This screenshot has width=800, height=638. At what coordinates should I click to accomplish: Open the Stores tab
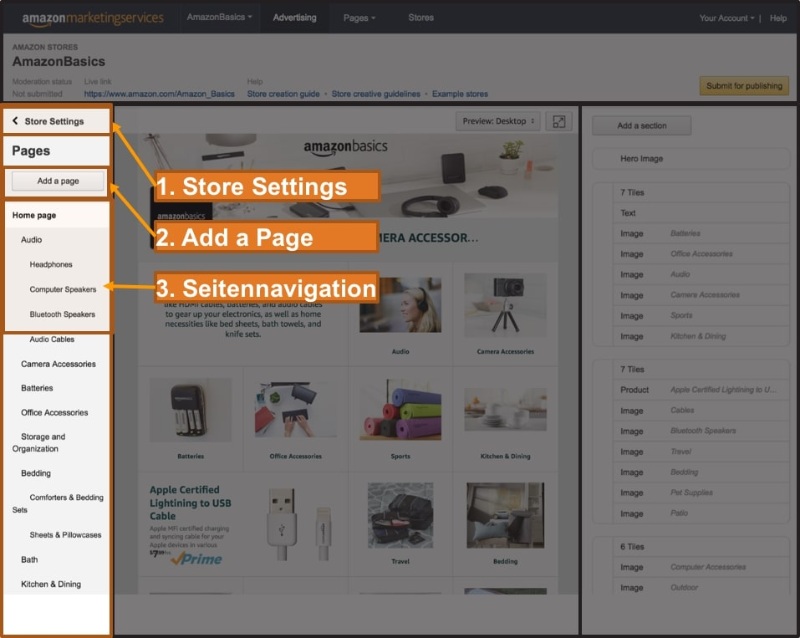(421, 17)
